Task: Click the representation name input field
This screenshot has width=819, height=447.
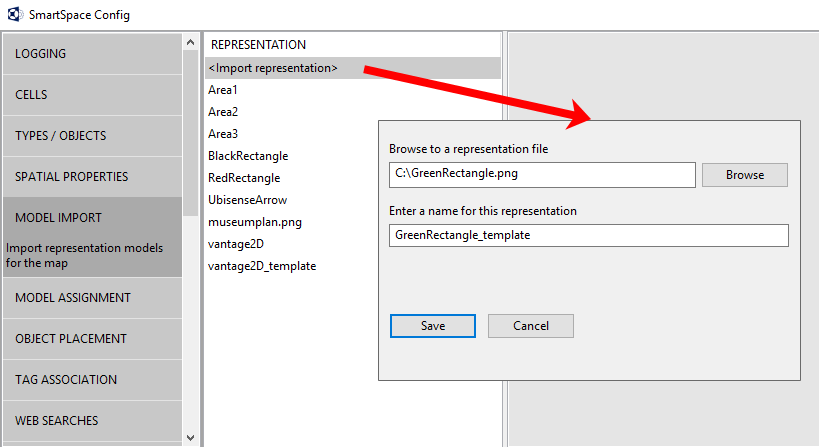Action: [589, 236]
